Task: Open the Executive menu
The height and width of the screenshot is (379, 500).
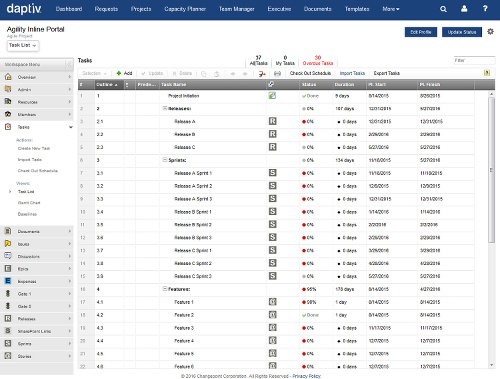Action: coord(279,9)
